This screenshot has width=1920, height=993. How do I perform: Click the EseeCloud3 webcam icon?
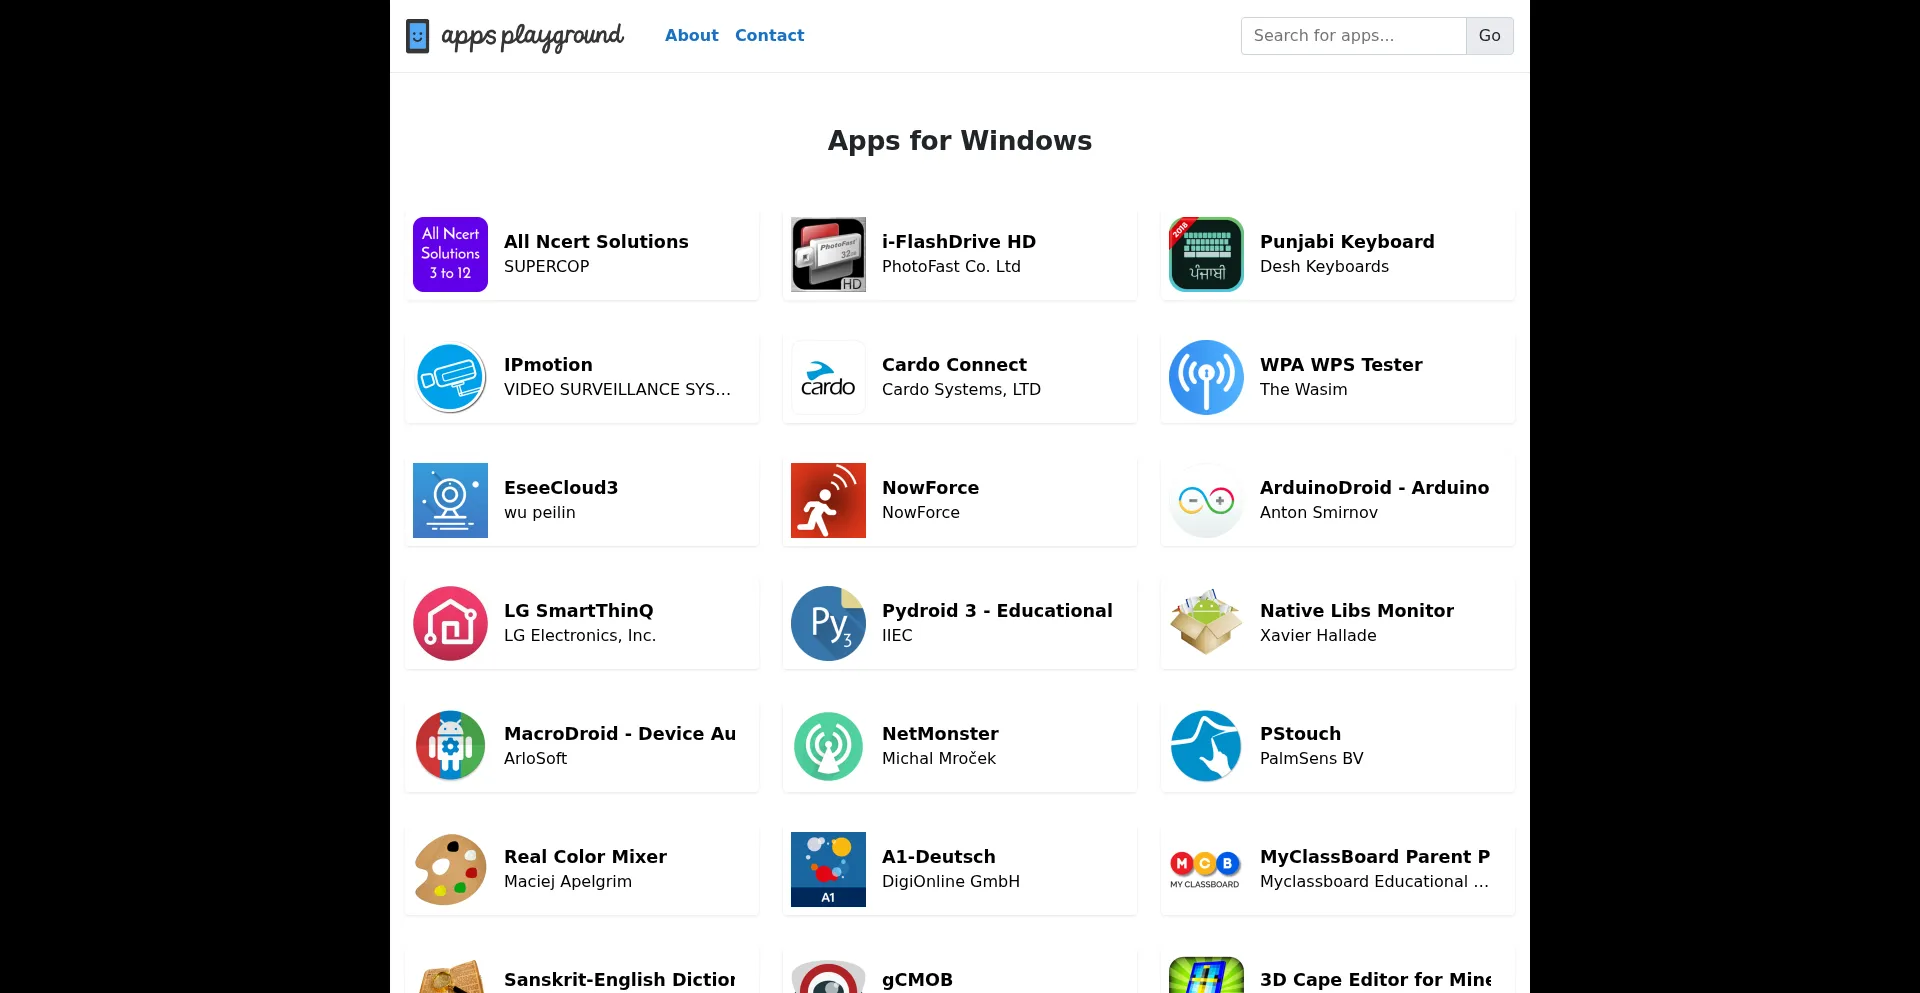[450, 500]
